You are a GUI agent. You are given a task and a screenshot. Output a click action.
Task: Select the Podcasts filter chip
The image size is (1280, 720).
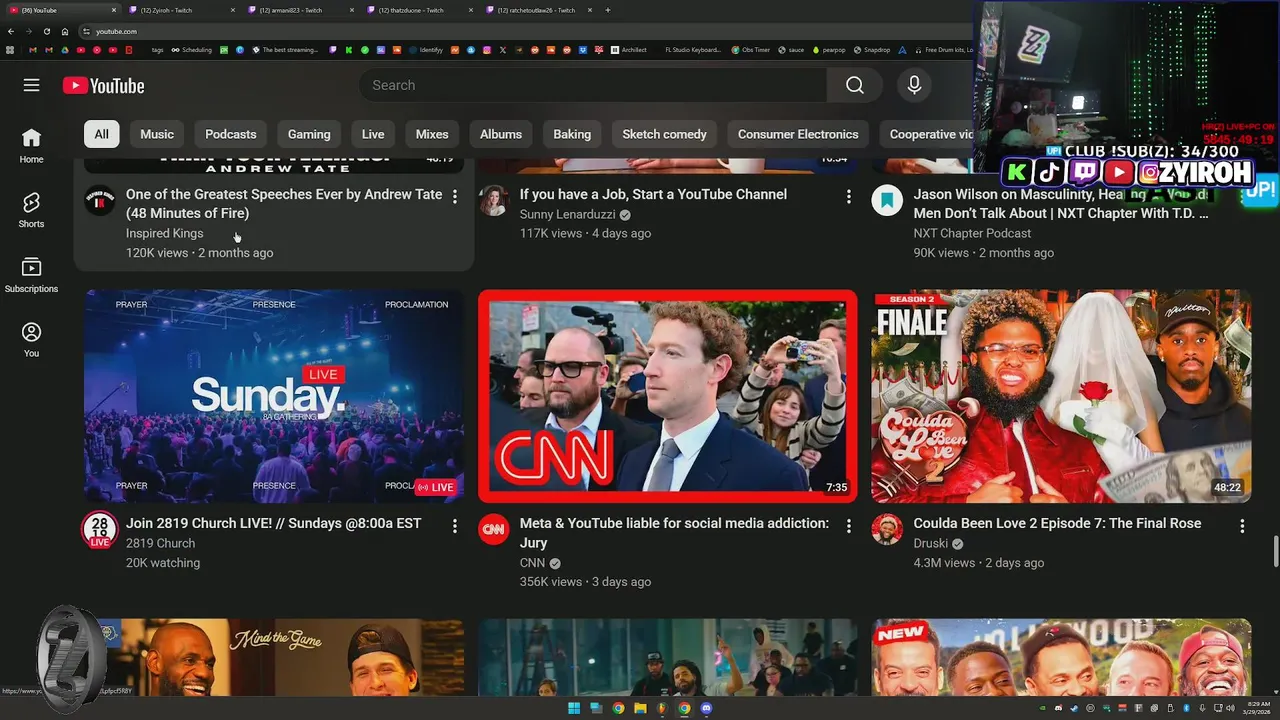click(x=231, y=134)
